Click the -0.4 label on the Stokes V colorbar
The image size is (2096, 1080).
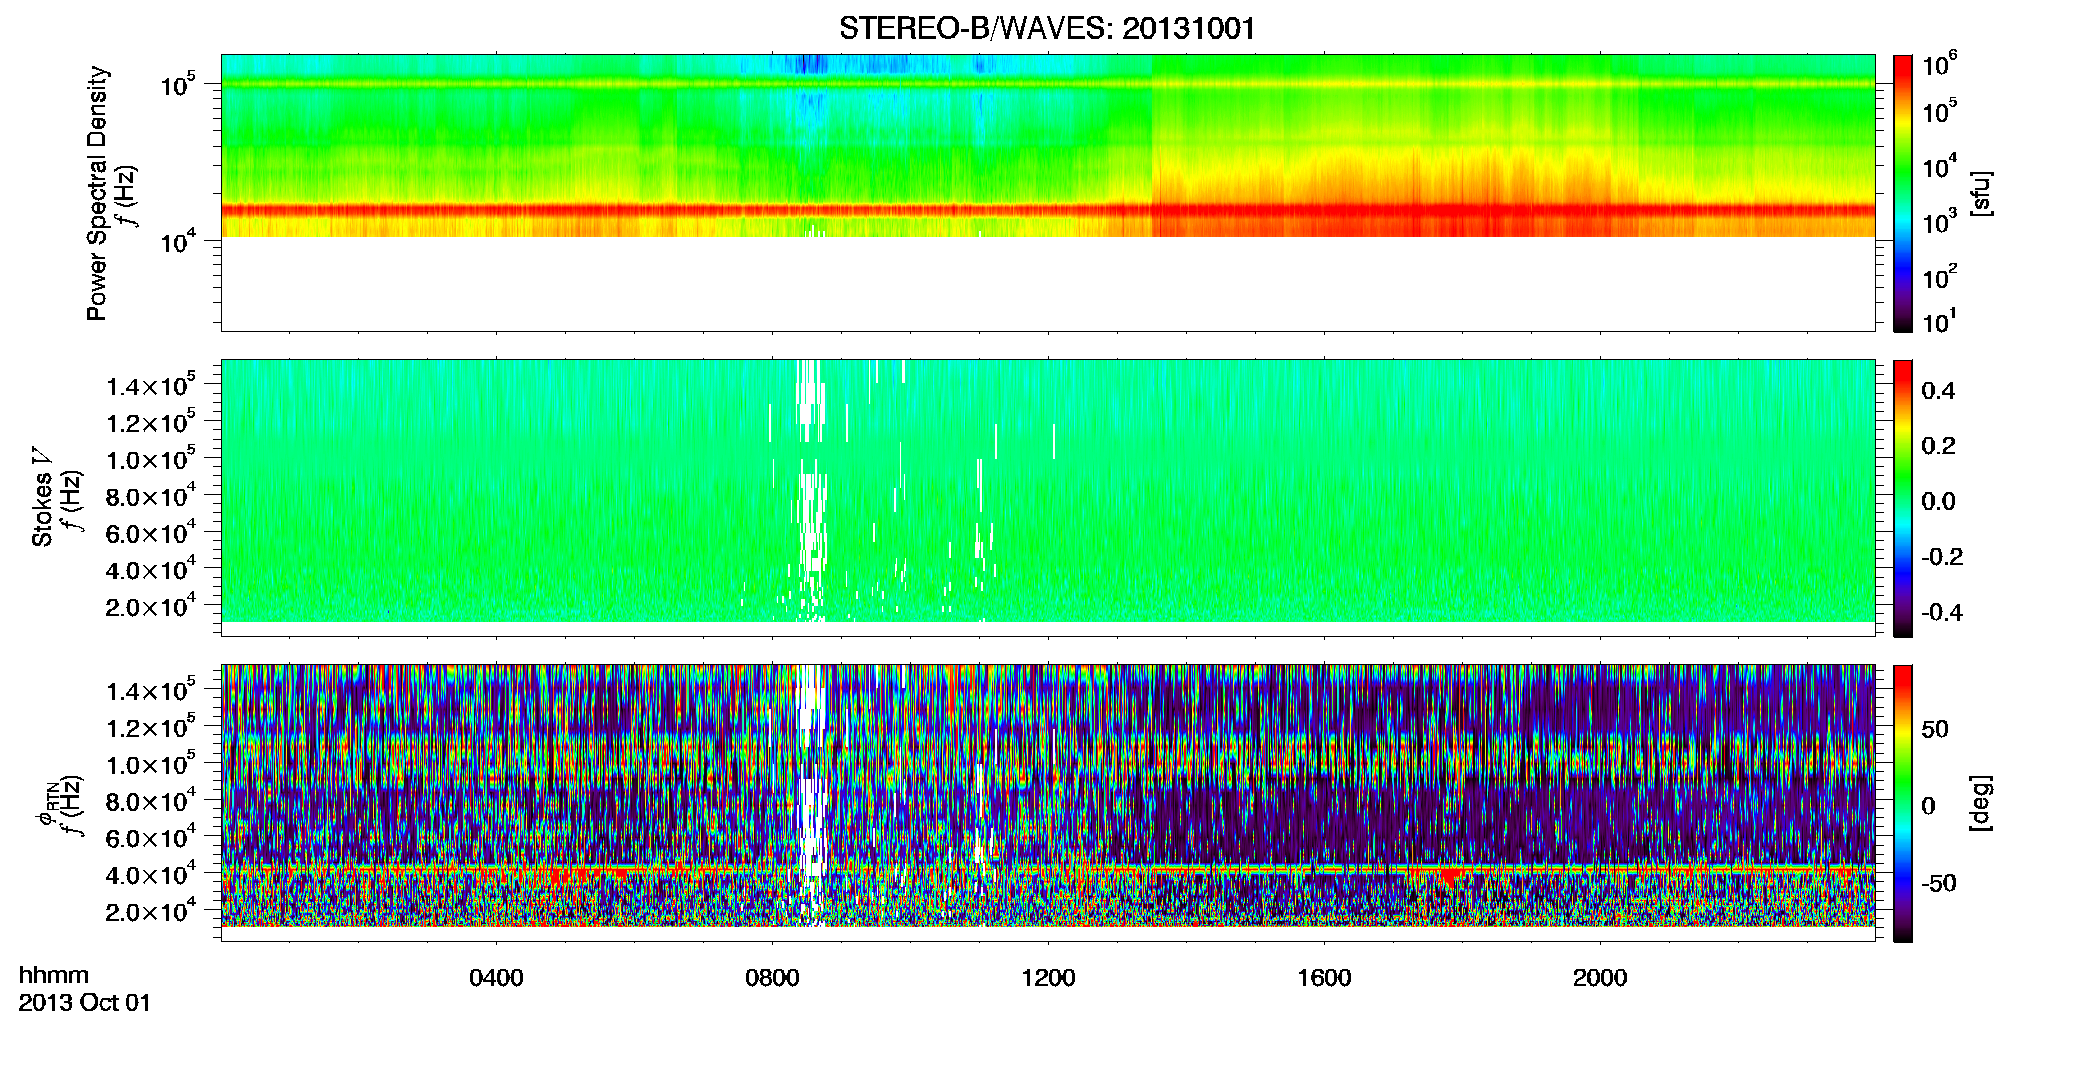point(1942,612)
